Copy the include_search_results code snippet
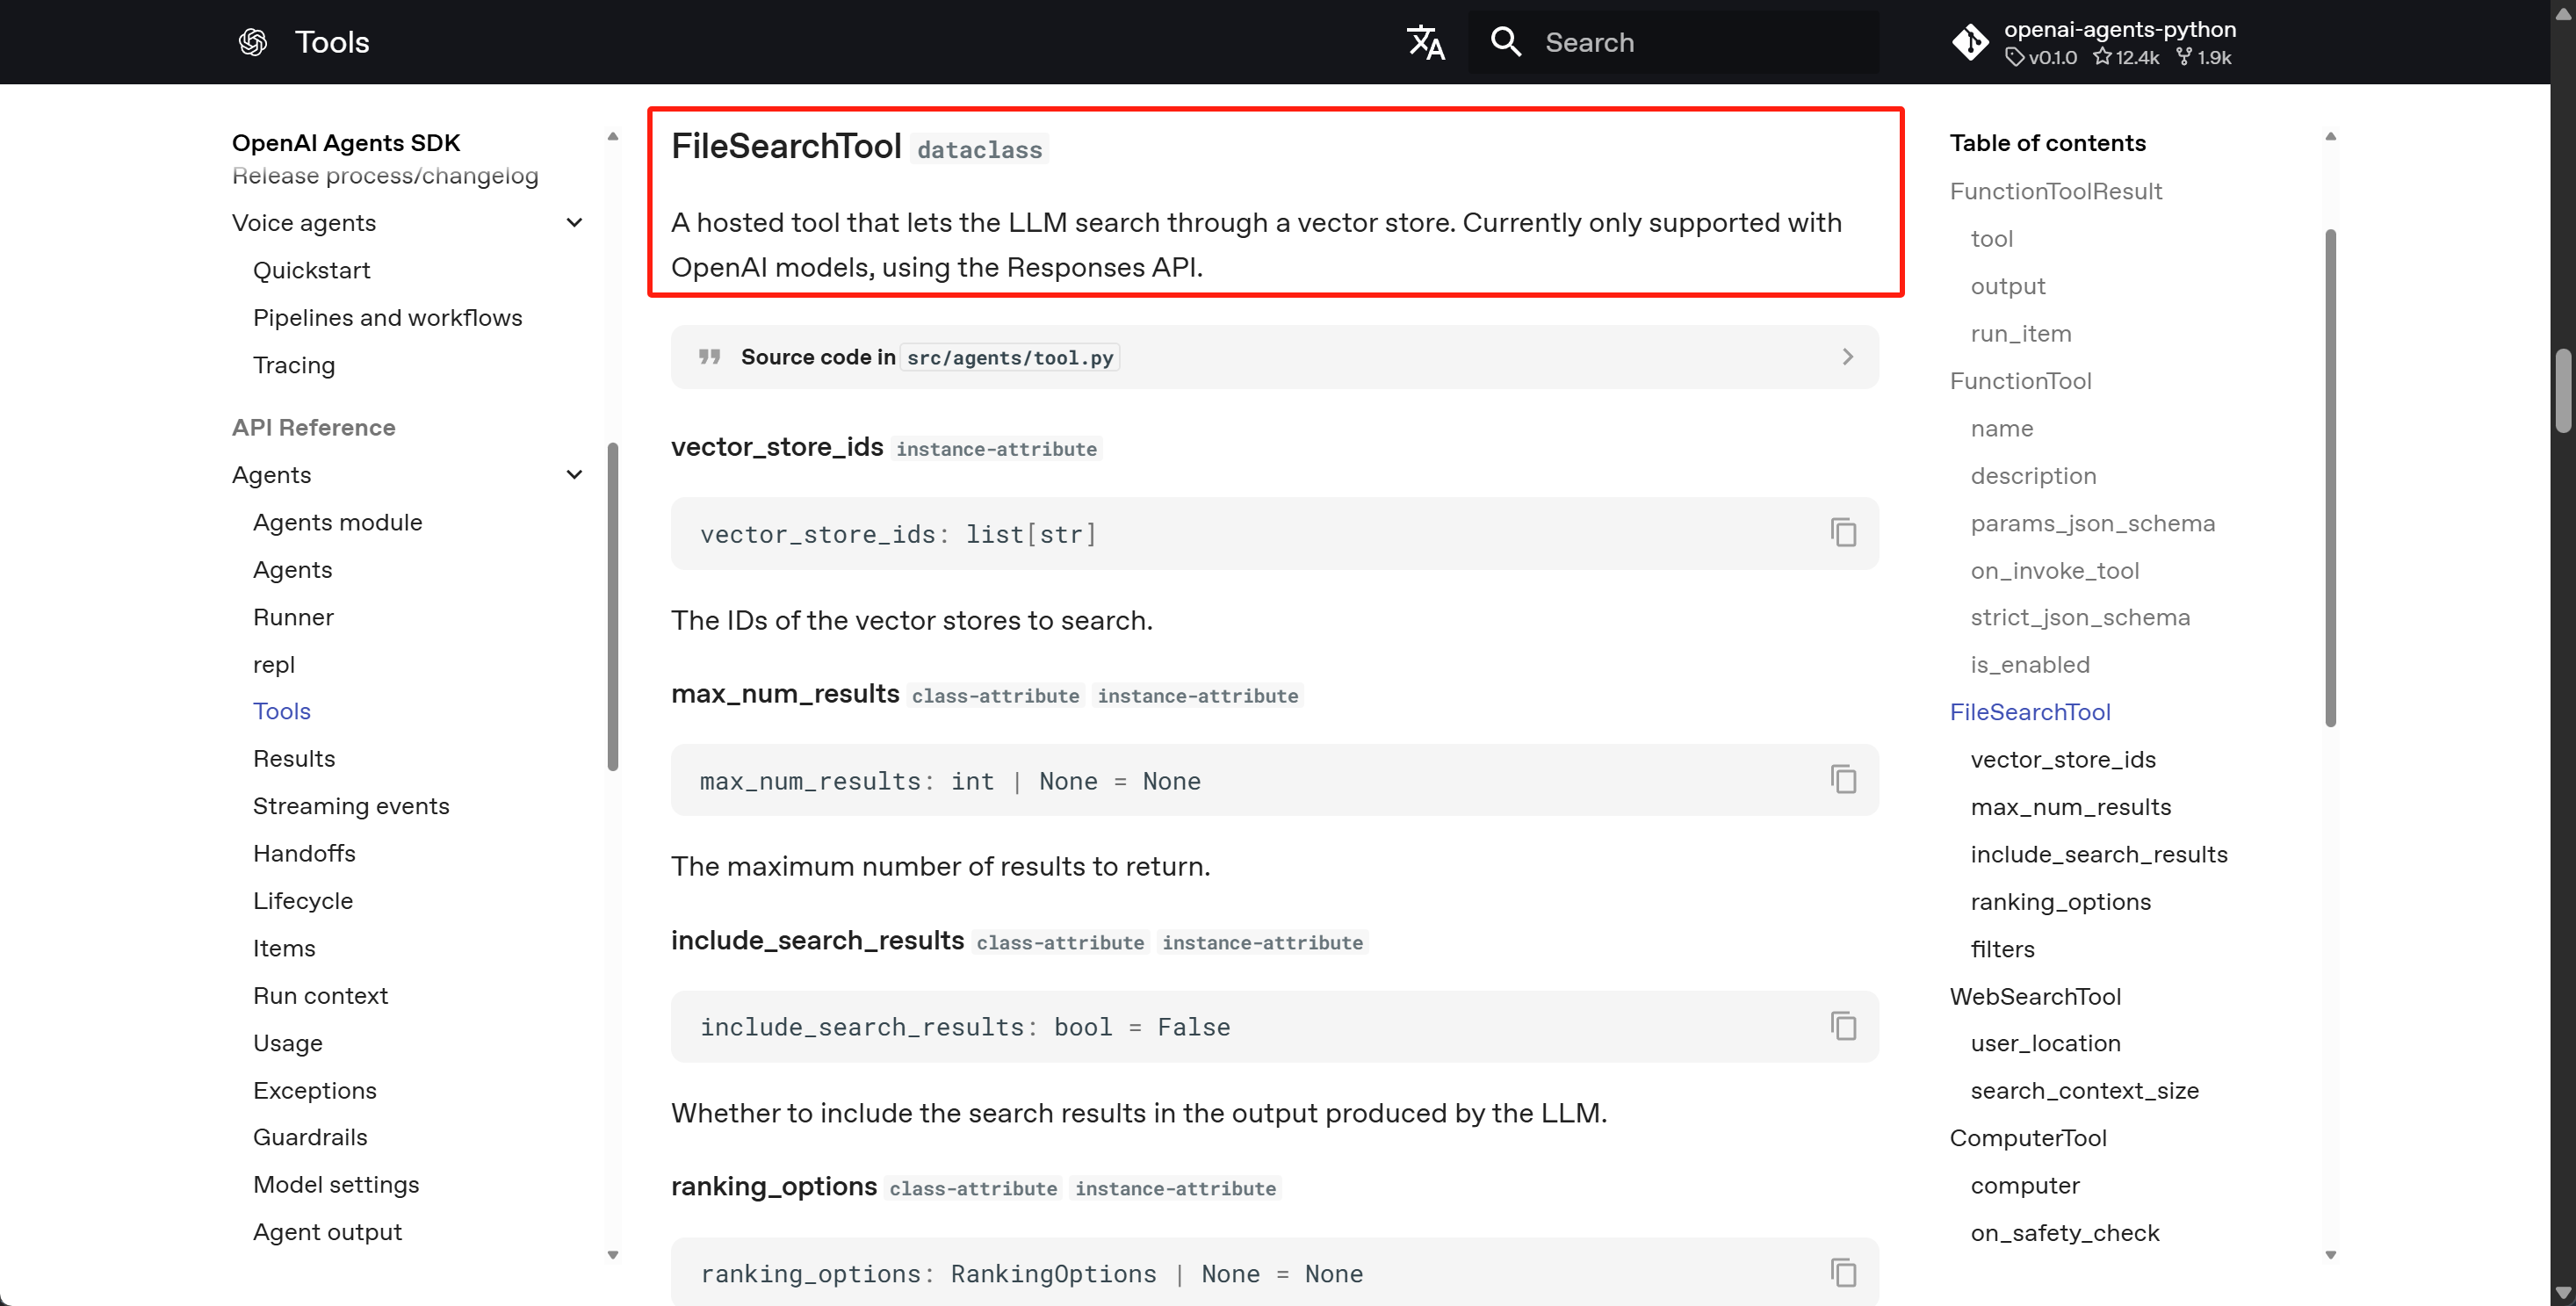 [1843, 1026]
